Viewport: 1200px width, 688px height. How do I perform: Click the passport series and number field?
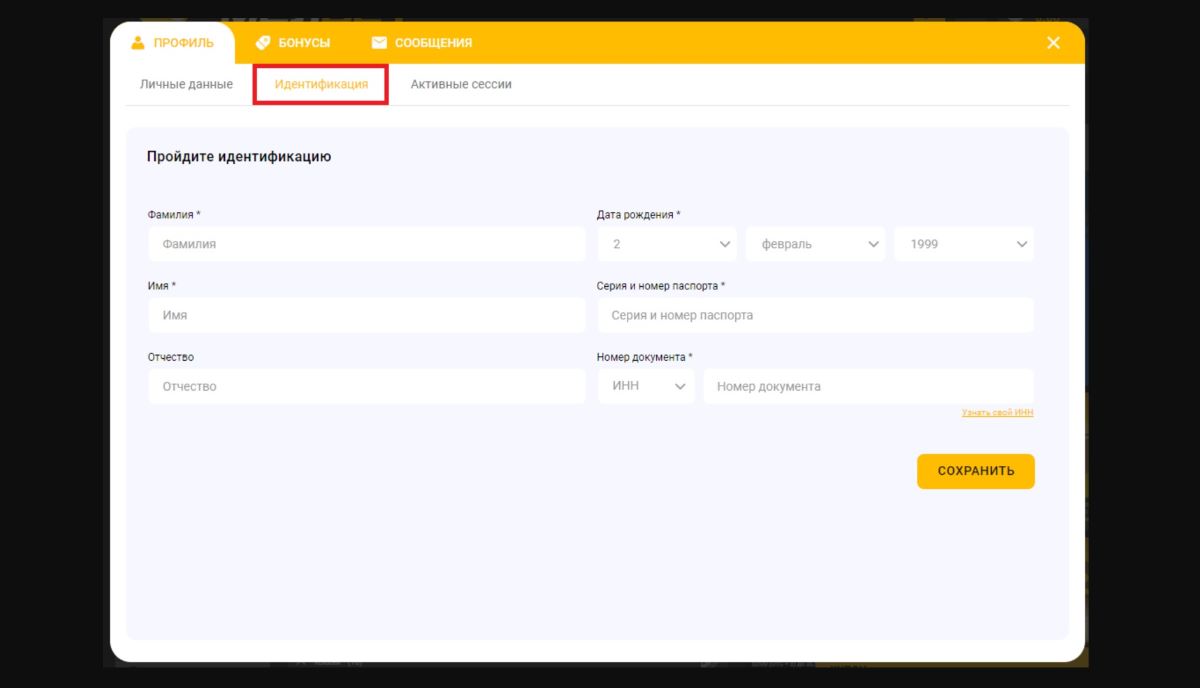click(815, 315)
